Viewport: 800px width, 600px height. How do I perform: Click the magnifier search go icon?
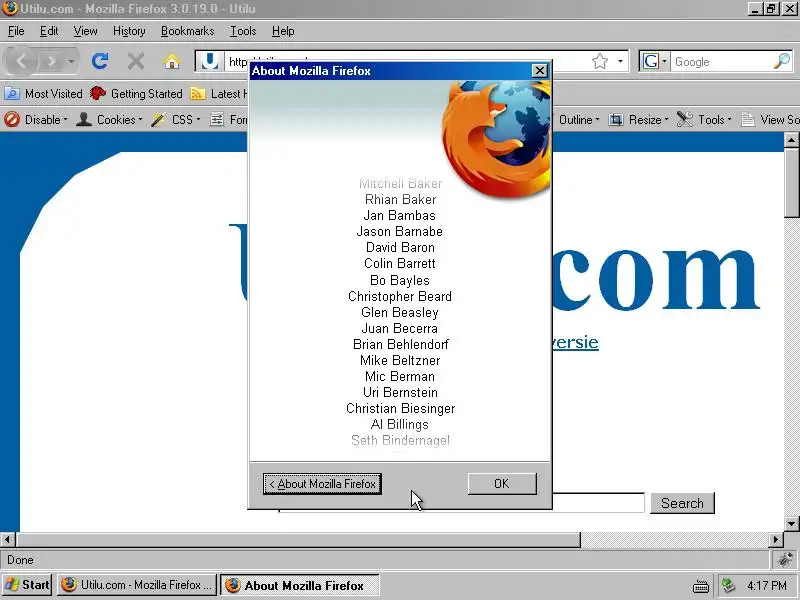pos(782,62)
